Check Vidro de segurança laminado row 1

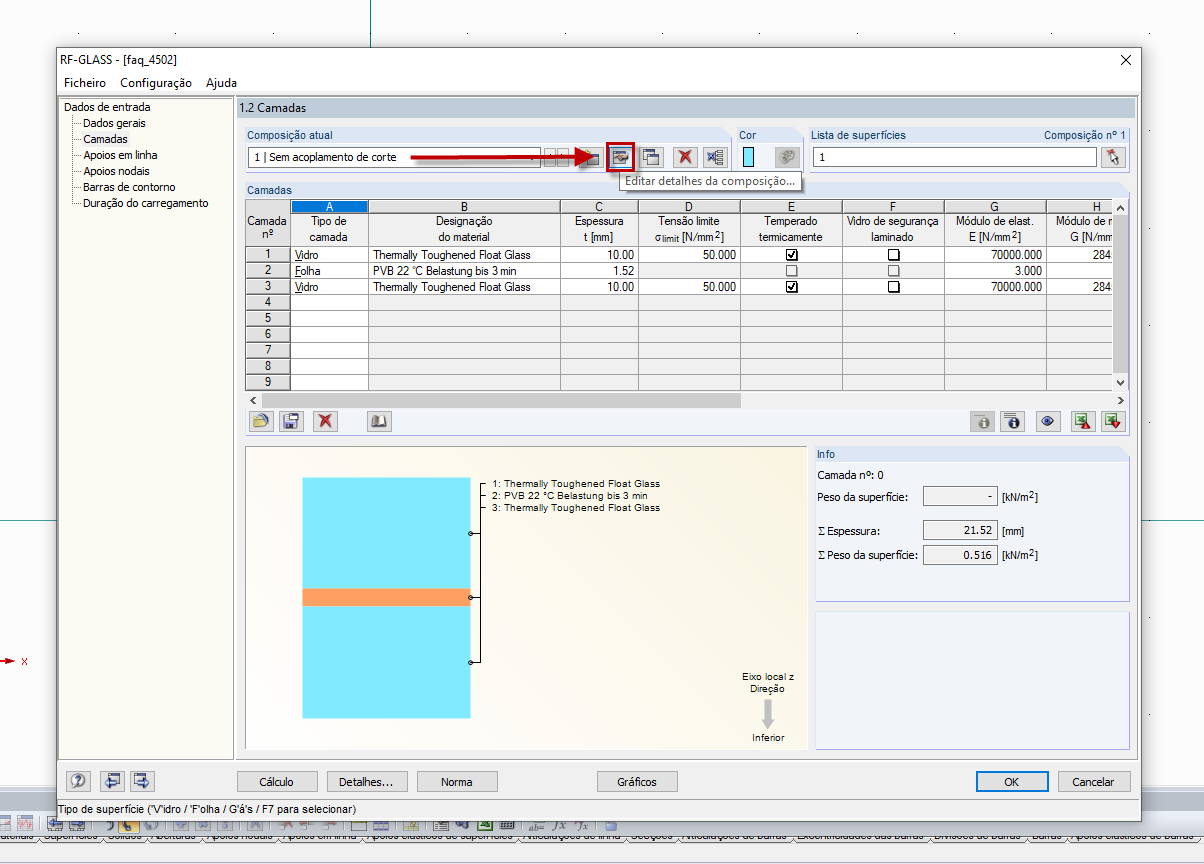[893, 255]
